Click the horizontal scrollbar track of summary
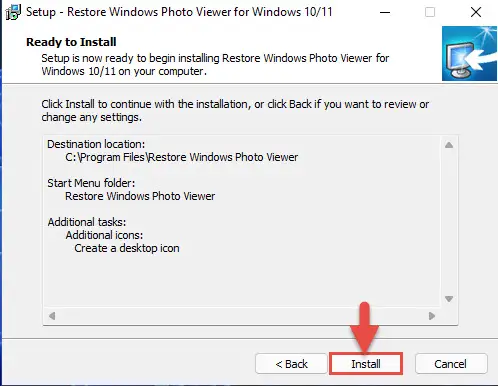The height and width of the screenshot is (386, 498). 242,316
